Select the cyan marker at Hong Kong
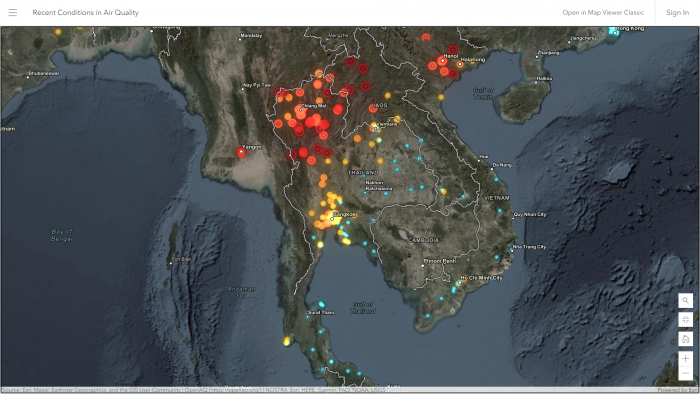The image size is (700, 394). pyautogui.click(x=615, y=31)
